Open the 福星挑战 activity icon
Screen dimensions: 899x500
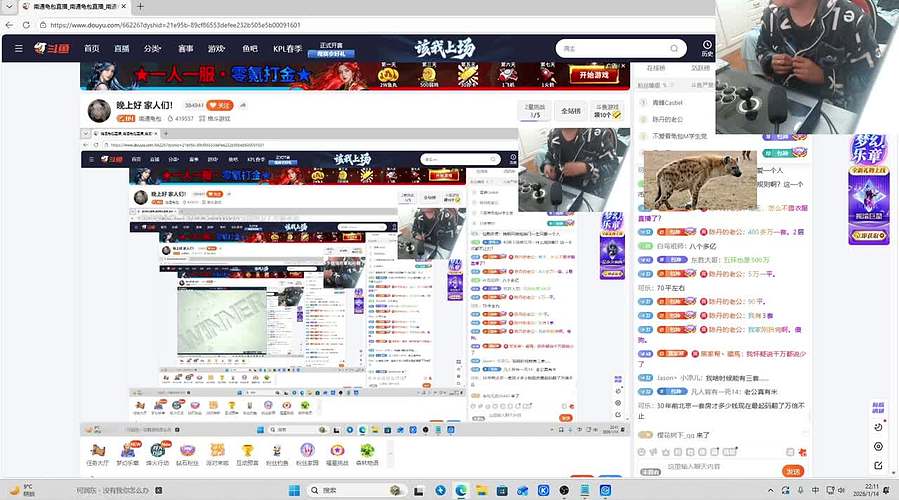click(337, 454)
